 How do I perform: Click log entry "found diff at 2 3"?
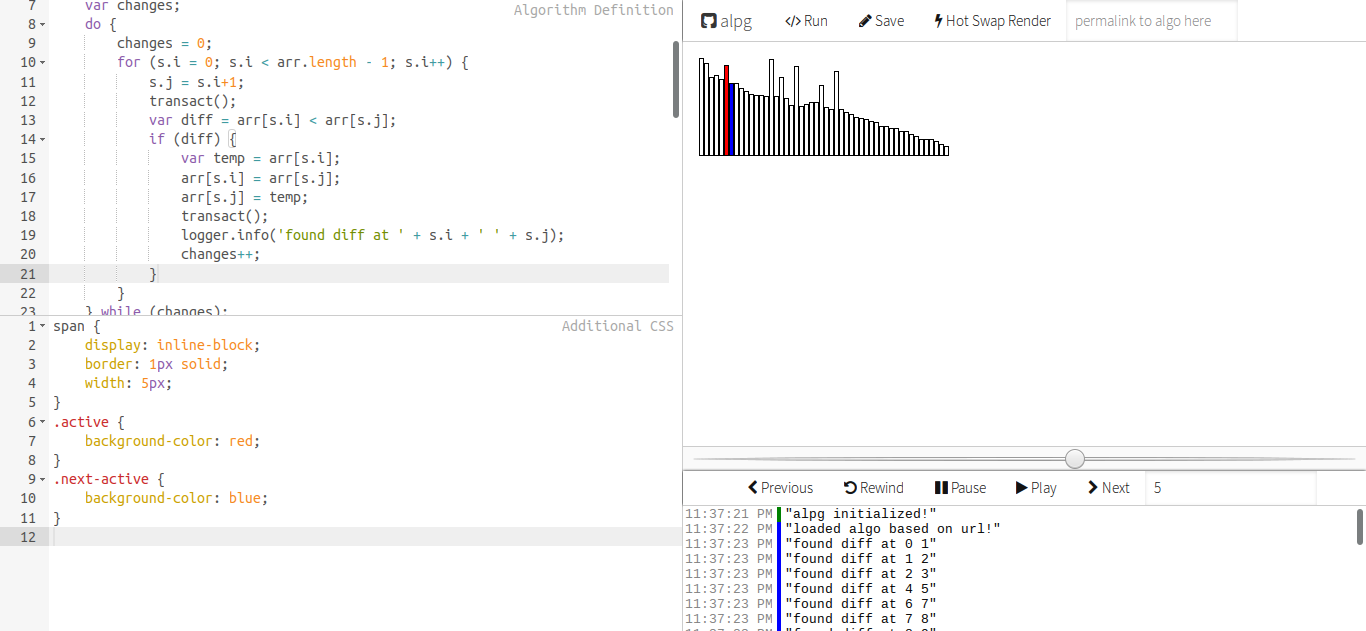(x=860, y=574)
